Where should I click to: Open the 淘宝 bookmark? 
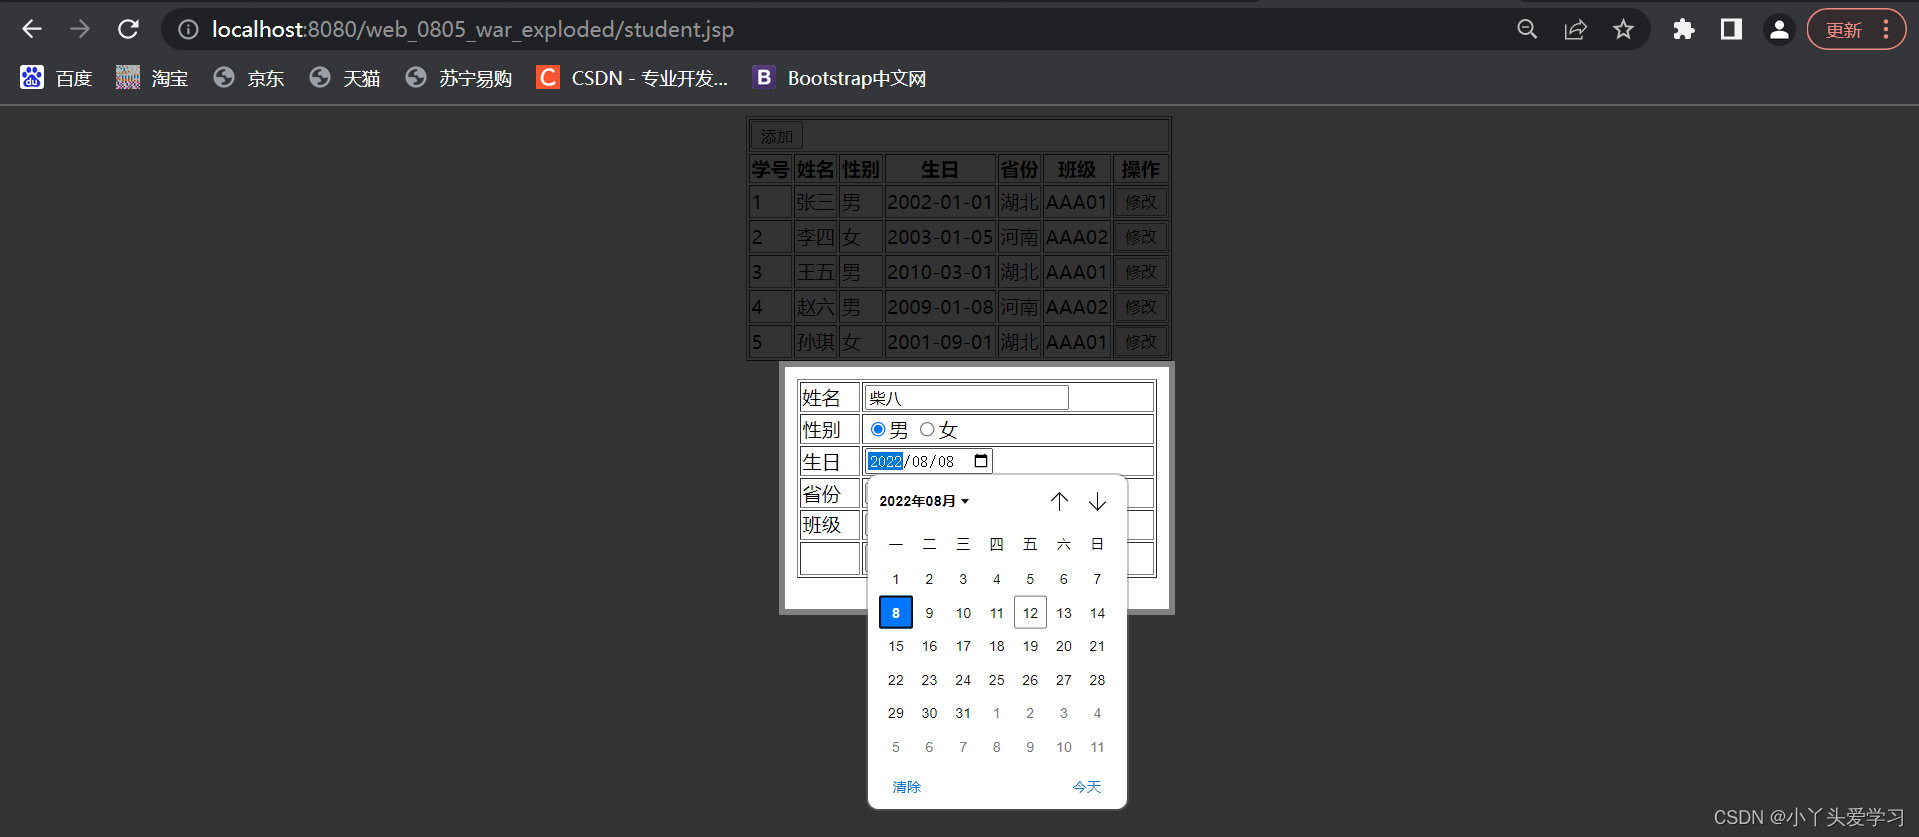pyautogui.click(x=152, y=78)
